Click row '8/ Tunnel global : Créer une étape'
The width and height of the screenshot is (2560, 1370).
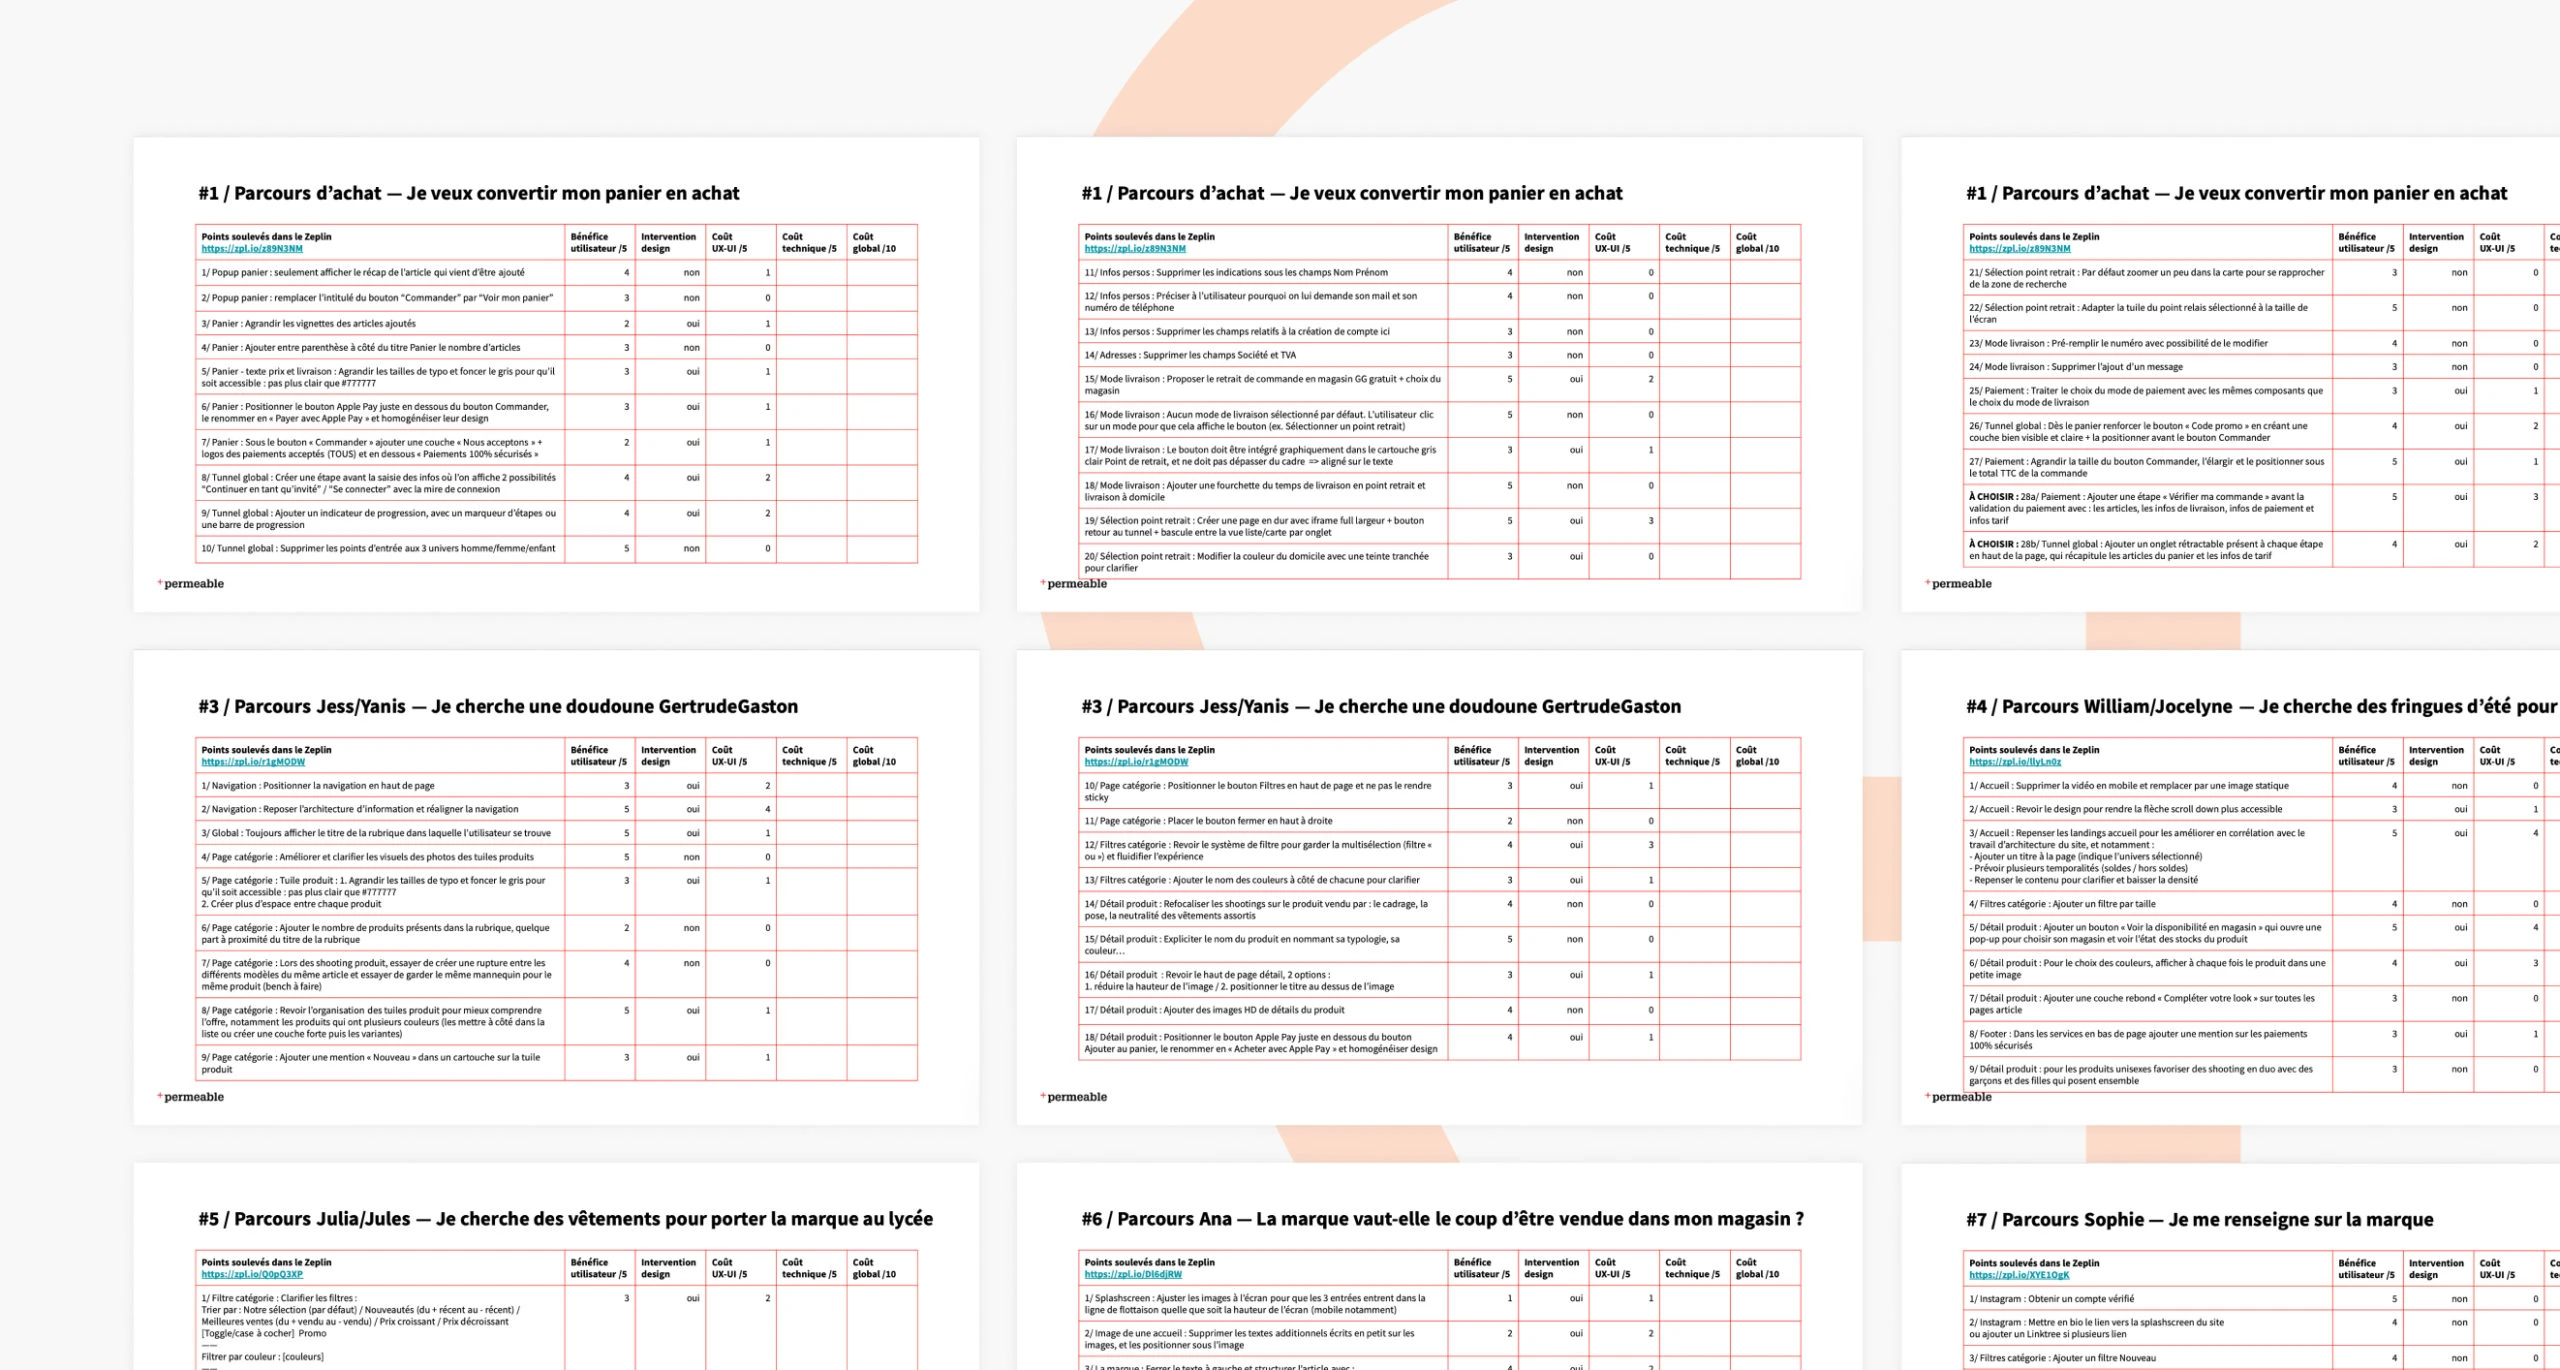coord(556,484)
